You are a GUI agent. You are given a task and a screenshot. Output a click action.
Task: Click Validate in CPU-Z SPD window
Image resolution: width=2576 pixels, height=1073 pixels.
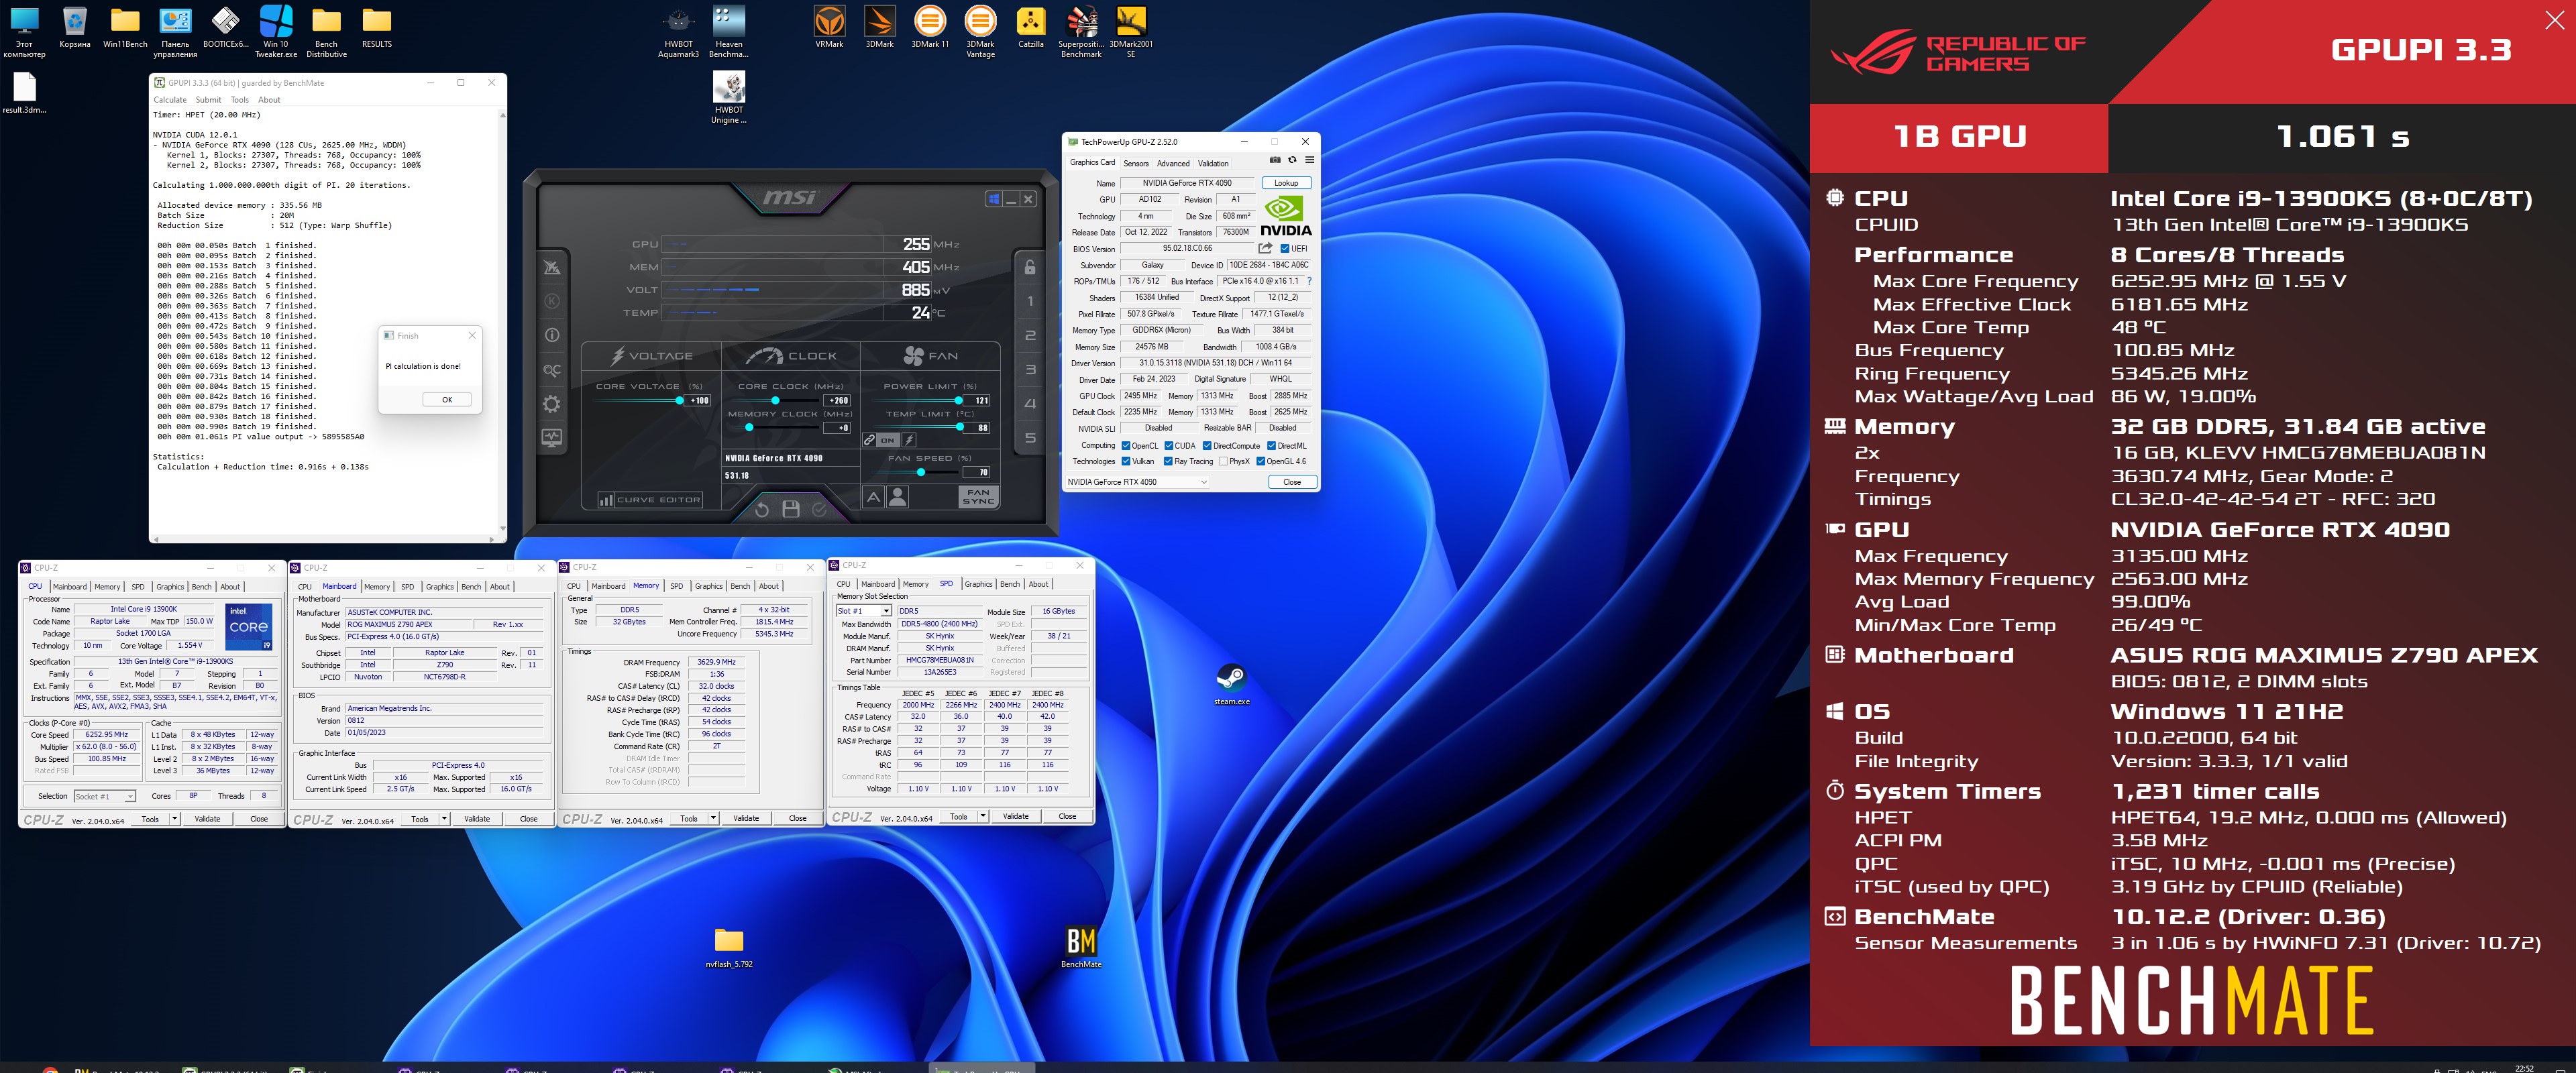tap(1016, 816)
